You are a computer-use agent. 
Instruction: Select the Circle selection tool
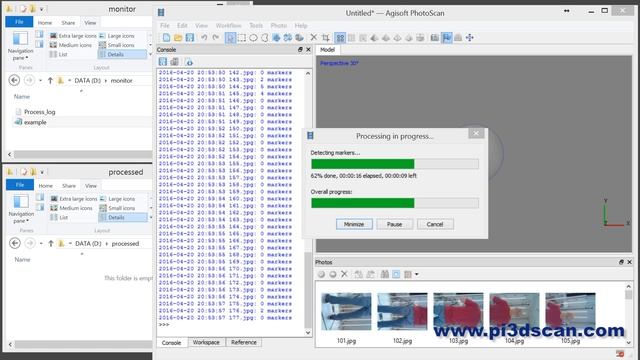[x=253, y=38]
